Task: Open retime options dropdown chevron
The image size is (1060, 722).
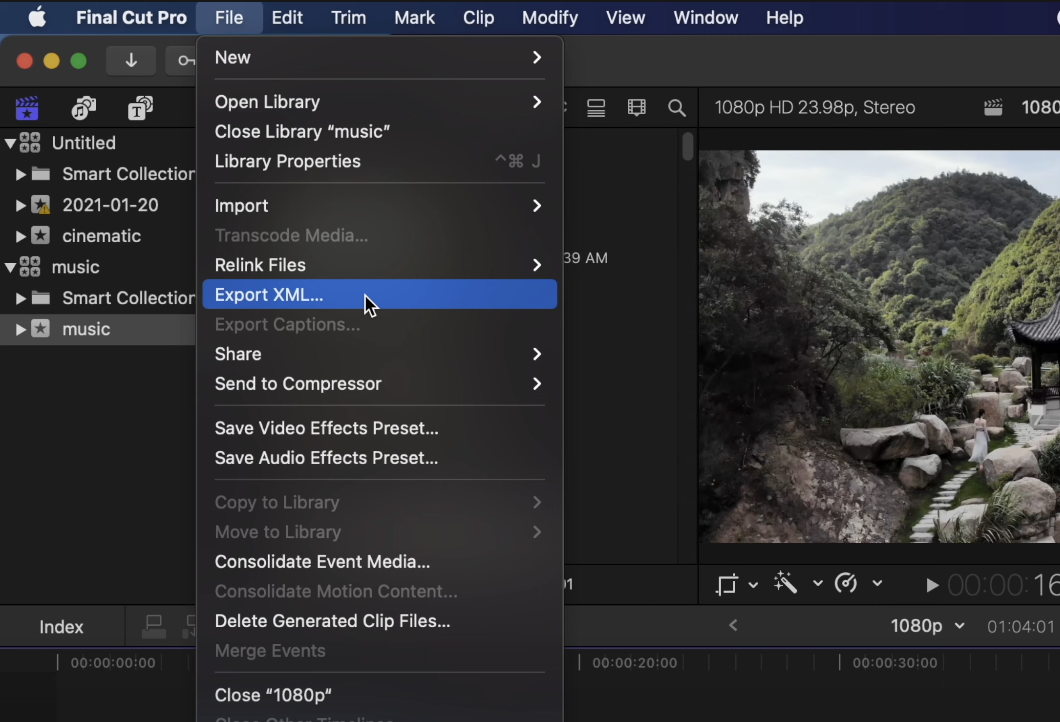Action: [x=877, y=583]
